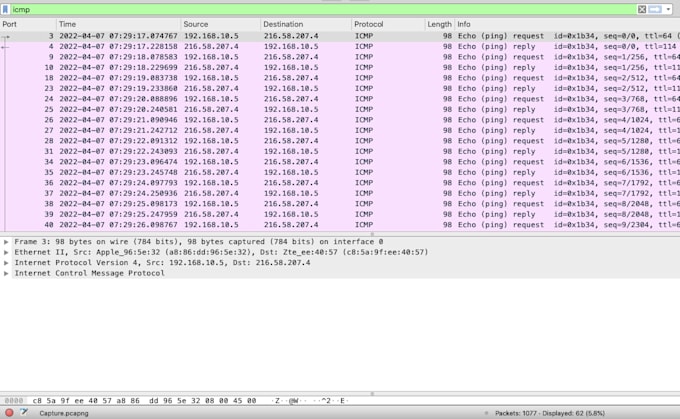Open the filter bookmark icon
The height and width of the screenshot is (419, 680).
tap(5, 9)
